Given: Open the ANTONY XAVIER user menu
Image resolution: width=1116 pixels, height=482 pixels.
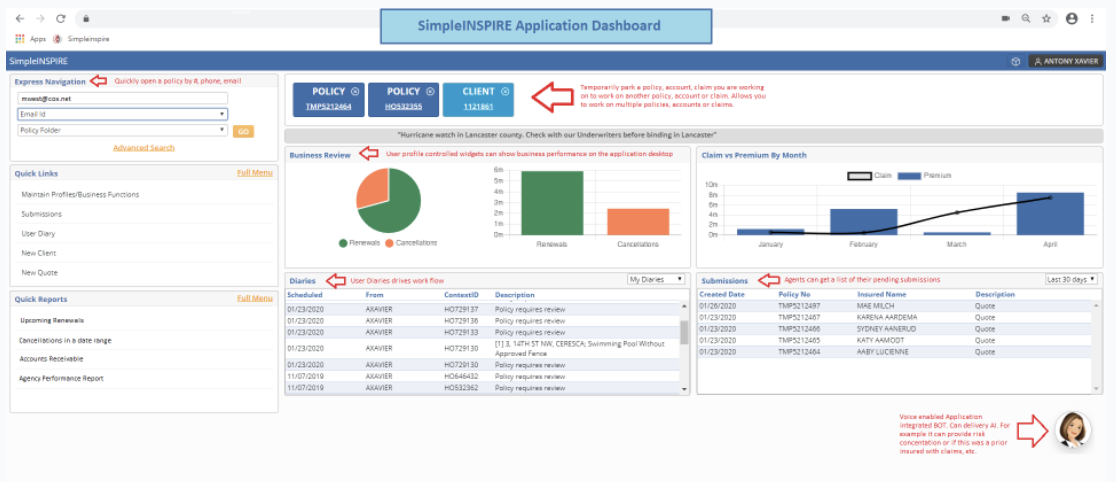Looking at the screenshot, I should pos(1066,62).
